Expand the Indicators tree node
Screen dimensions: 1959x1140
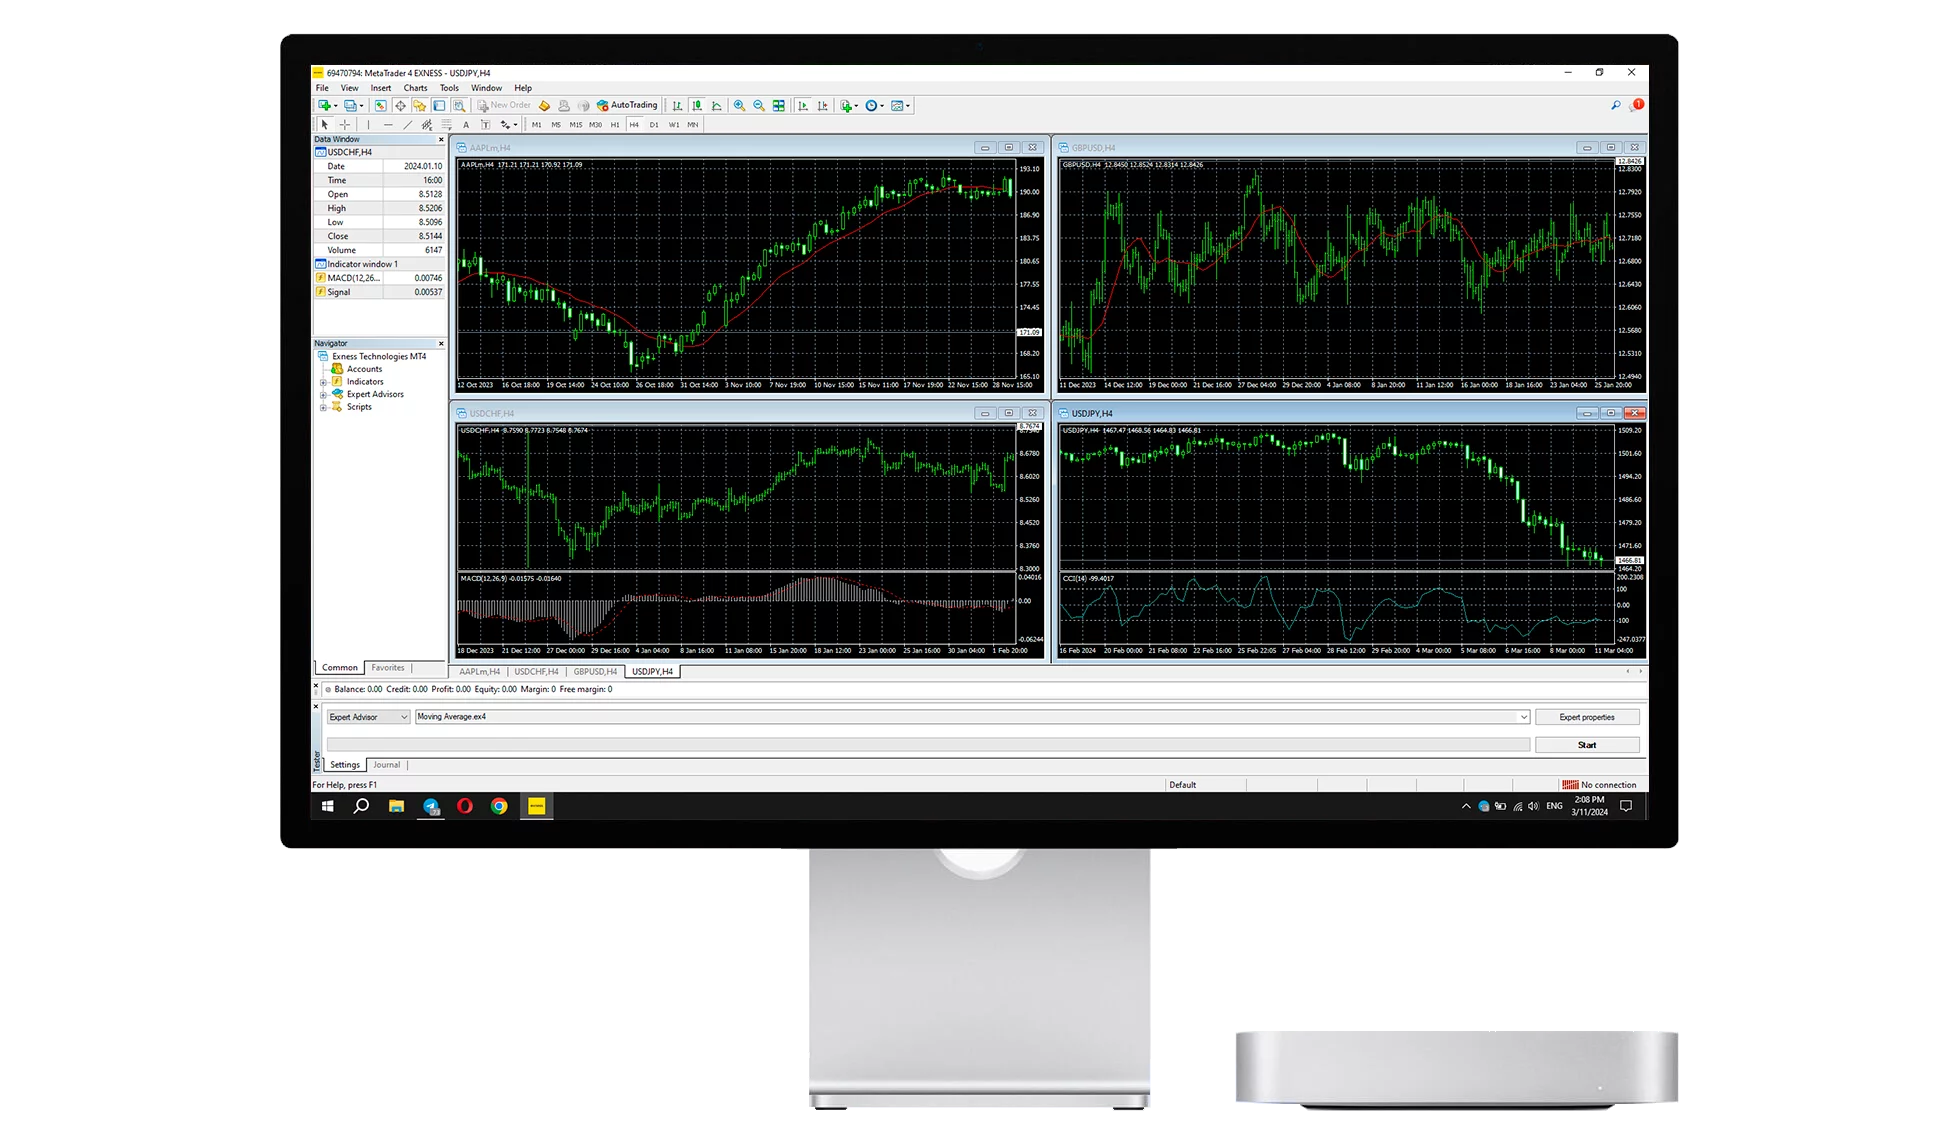(x=324, y=382)
